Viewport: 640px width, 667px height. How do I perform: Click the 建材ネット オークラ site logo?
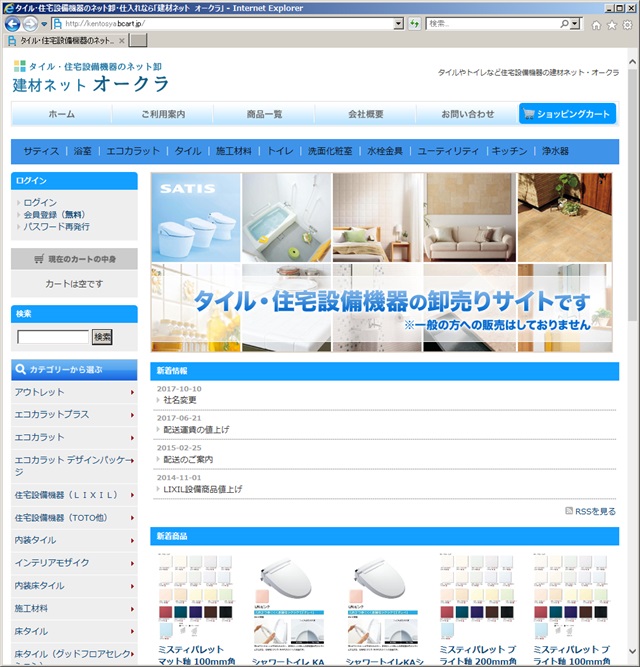pyautogui.click(x=91, y=77)
